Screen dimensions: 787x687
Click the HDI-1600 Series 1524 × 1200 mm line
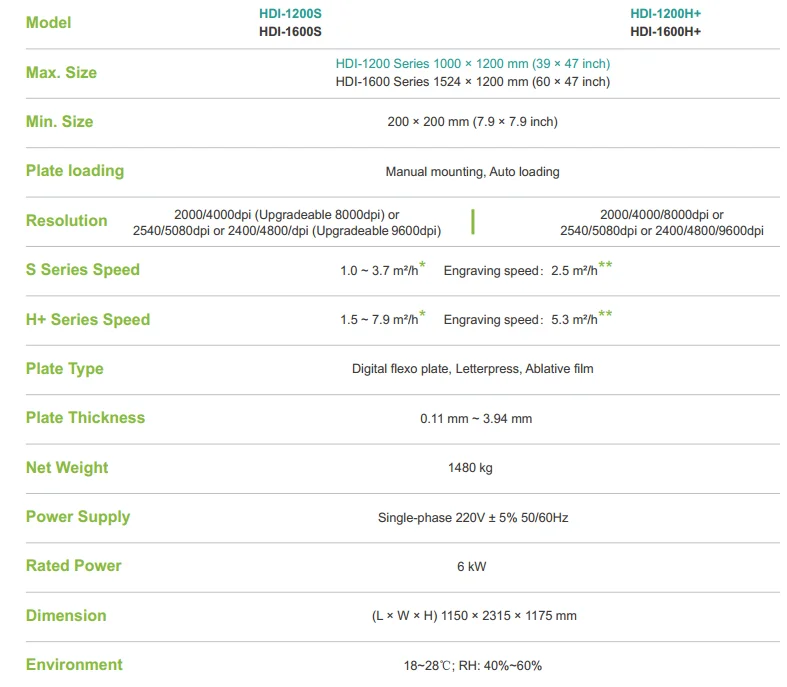(472, 82)
